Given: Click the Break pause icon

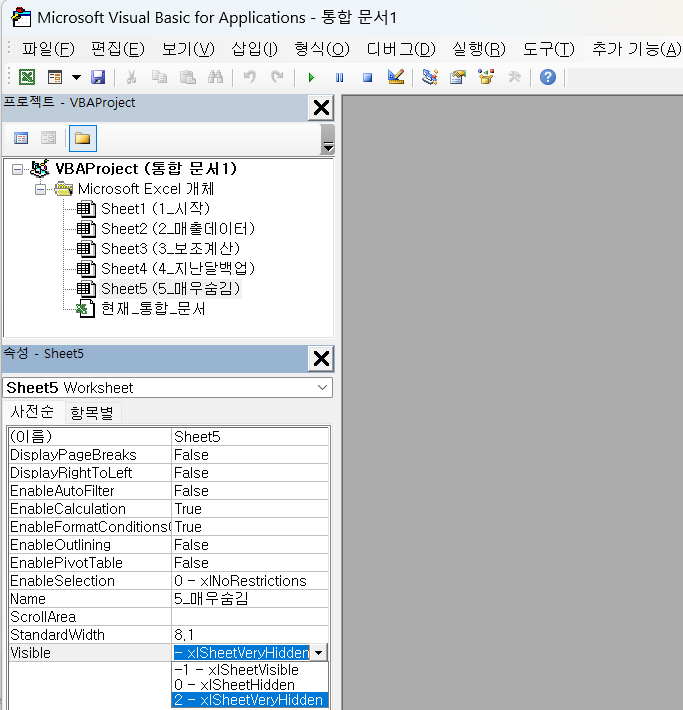Looking at the screenshot, I should [x=339, y=77].
